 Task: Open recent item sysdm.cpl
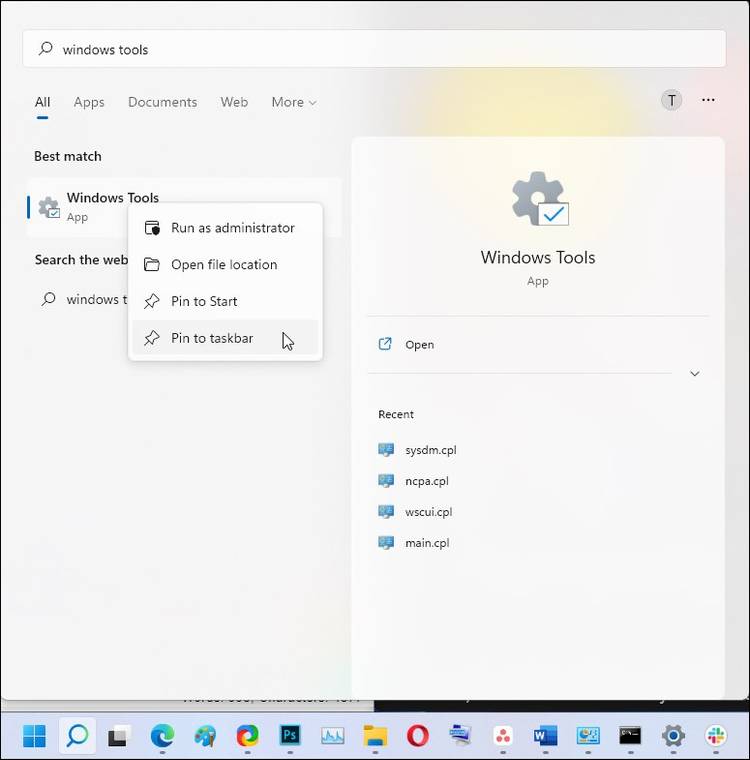431,450
